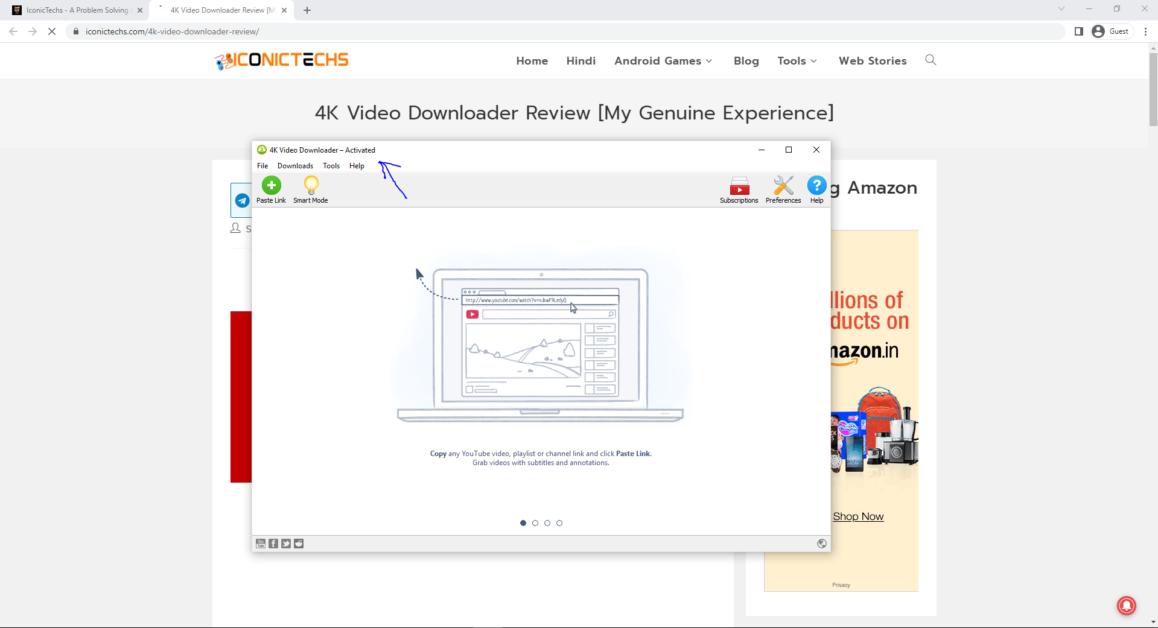This screenshot has height=628, width=1158.
Task: Open Subscriptions in 4K Video Downloader
Action: coord(739,189)
